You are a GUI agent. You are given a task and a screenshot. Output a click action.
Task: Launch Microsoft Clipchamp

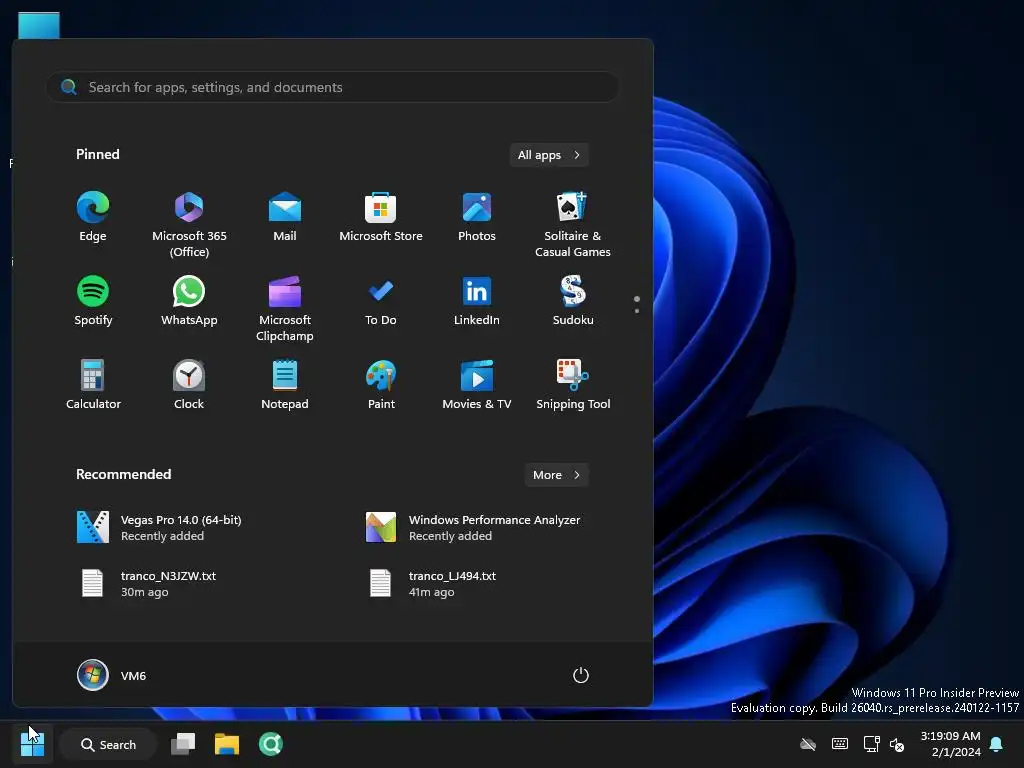coord(285,308)
